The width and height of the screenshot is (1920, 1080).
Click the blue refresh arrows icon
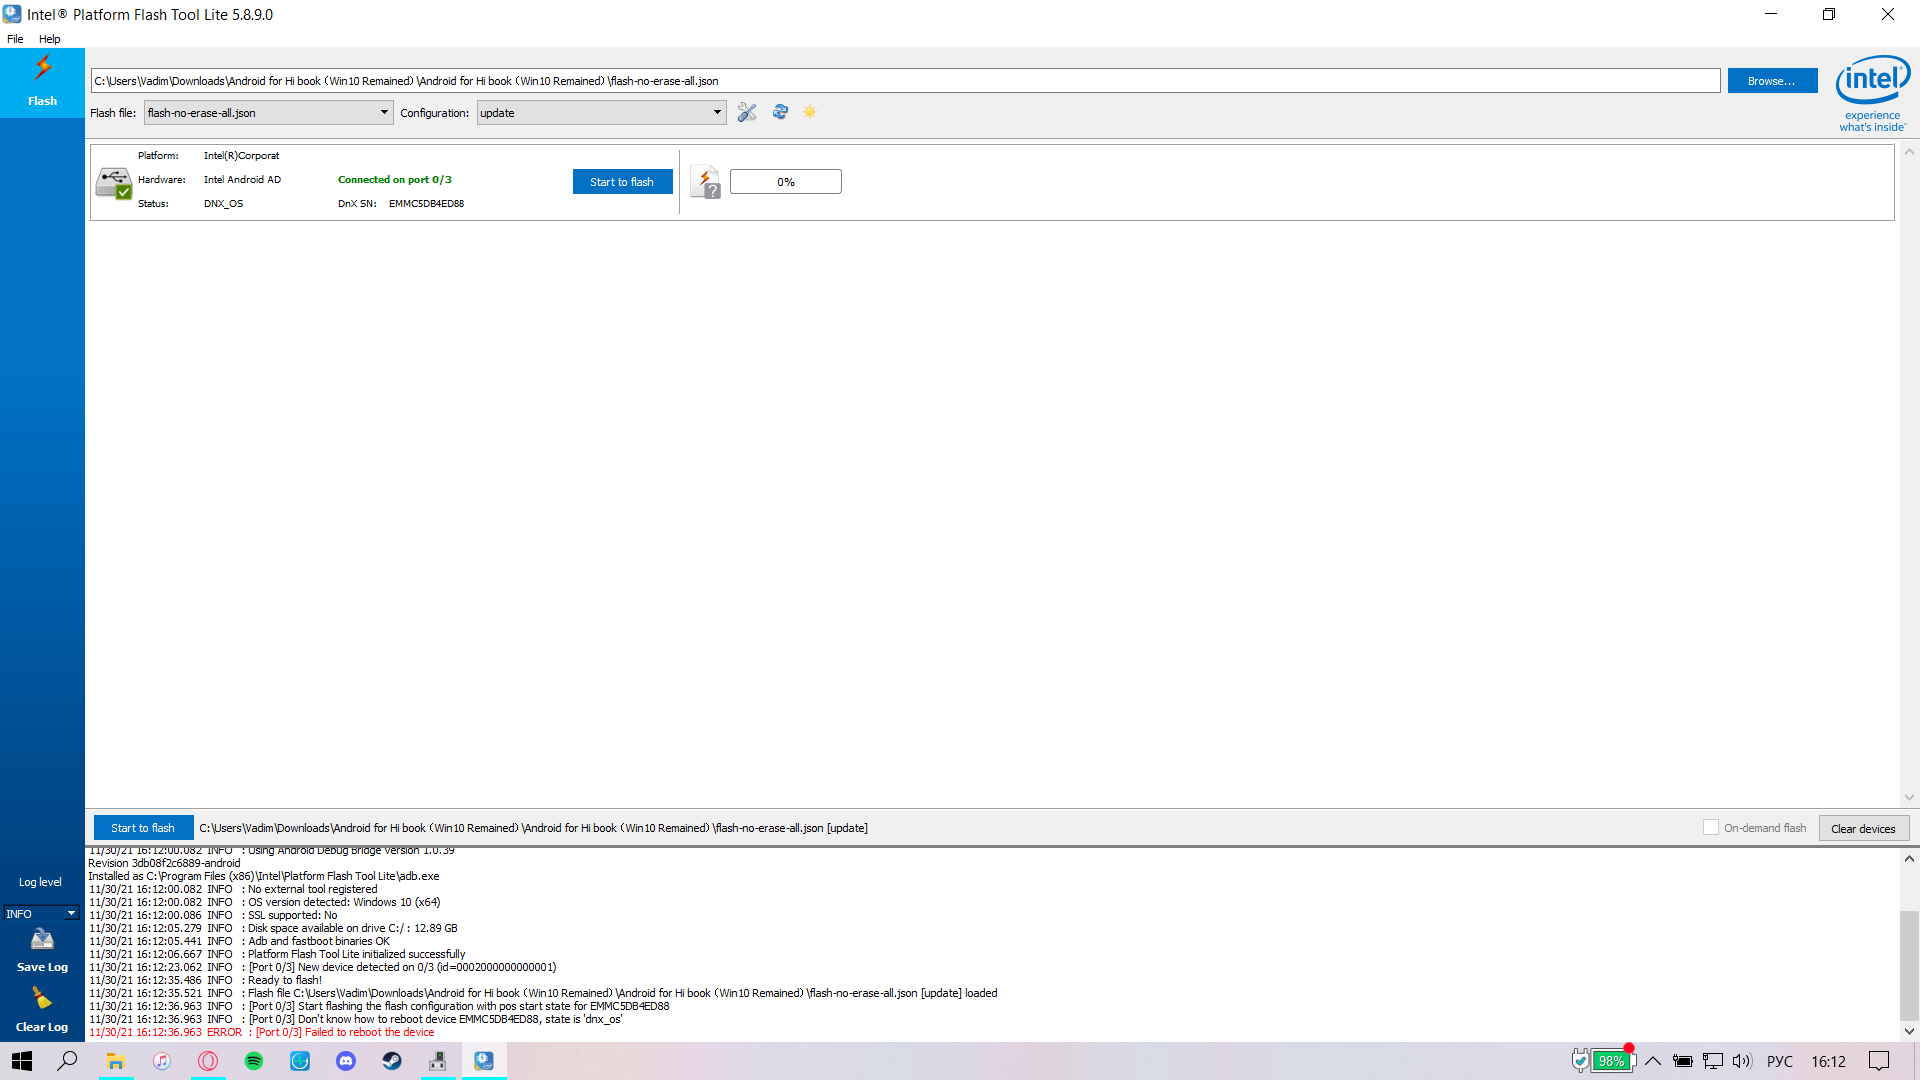[780, 112]
